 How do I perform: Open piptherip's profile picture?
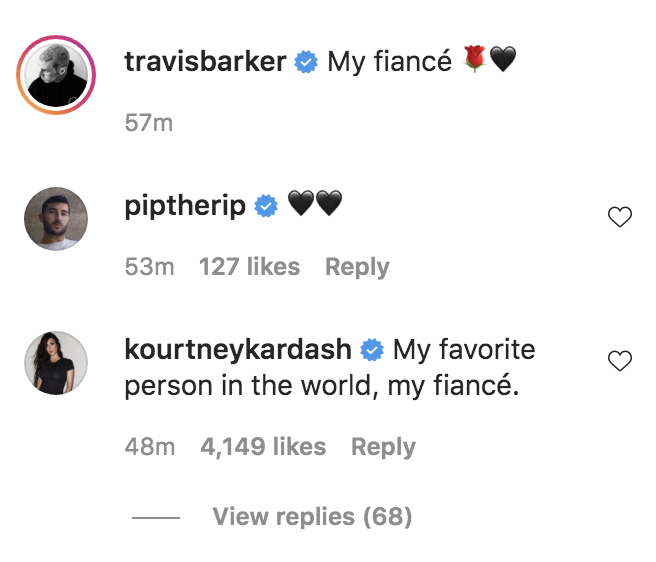coord(56,217)
